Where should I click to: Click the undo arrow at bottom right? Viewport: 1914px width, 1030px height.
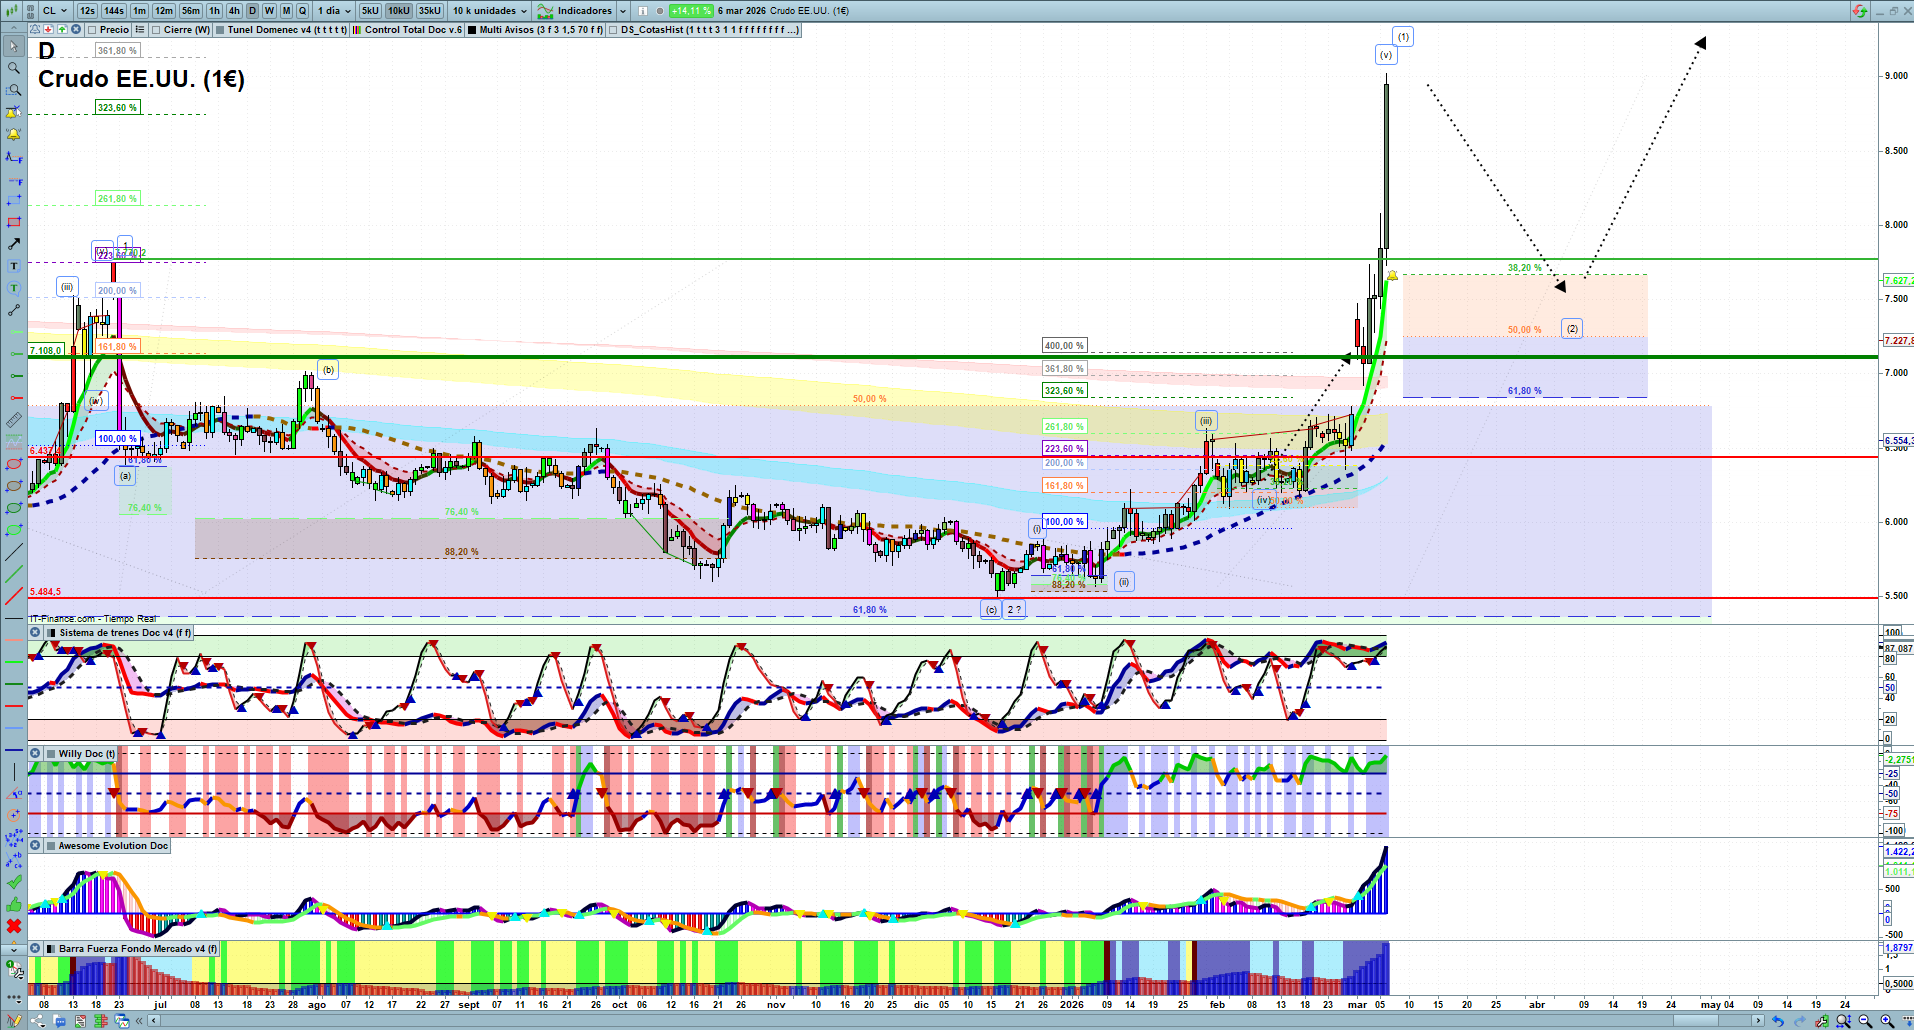1777,1021
